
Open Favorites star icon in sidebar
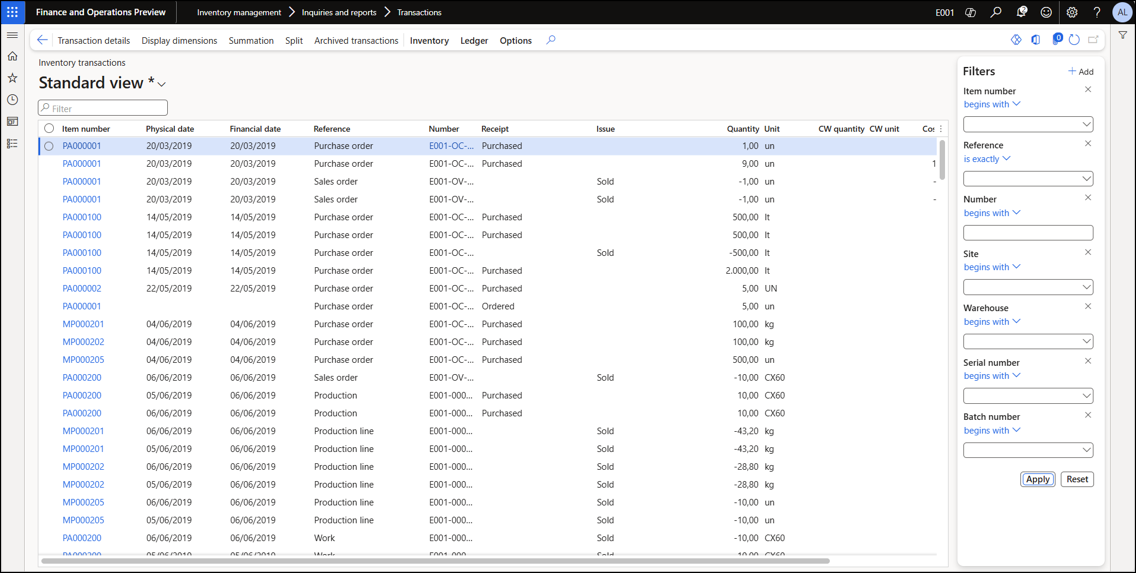tap(12, 78)
